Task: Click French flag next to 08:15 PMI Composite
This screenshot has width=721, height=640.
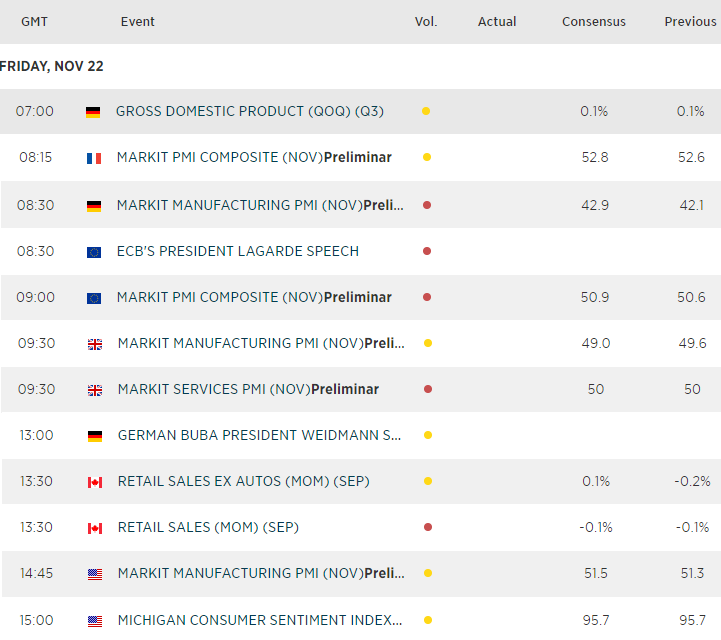Action: click(x=94, y=158)
